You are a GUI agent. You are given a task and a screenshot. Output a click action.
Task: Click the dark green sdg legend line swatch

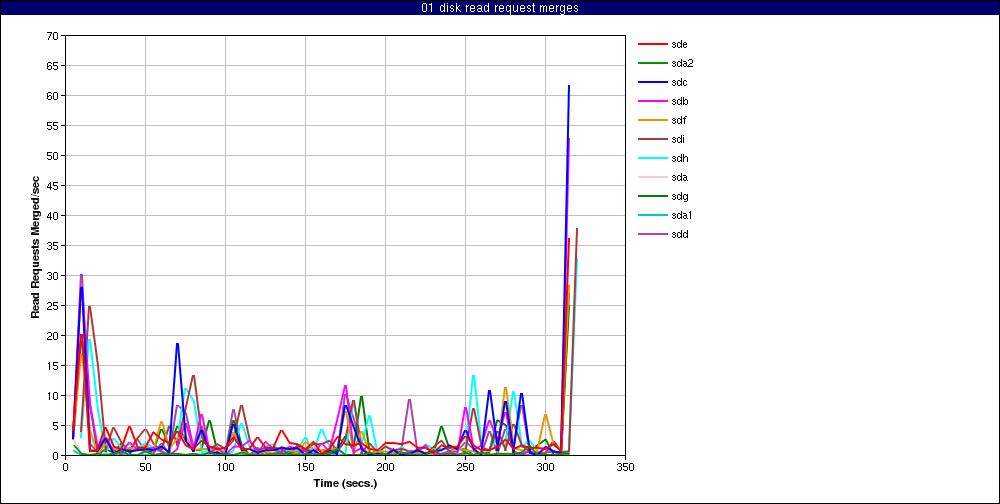pyautogui.click(x=651, y=196)
